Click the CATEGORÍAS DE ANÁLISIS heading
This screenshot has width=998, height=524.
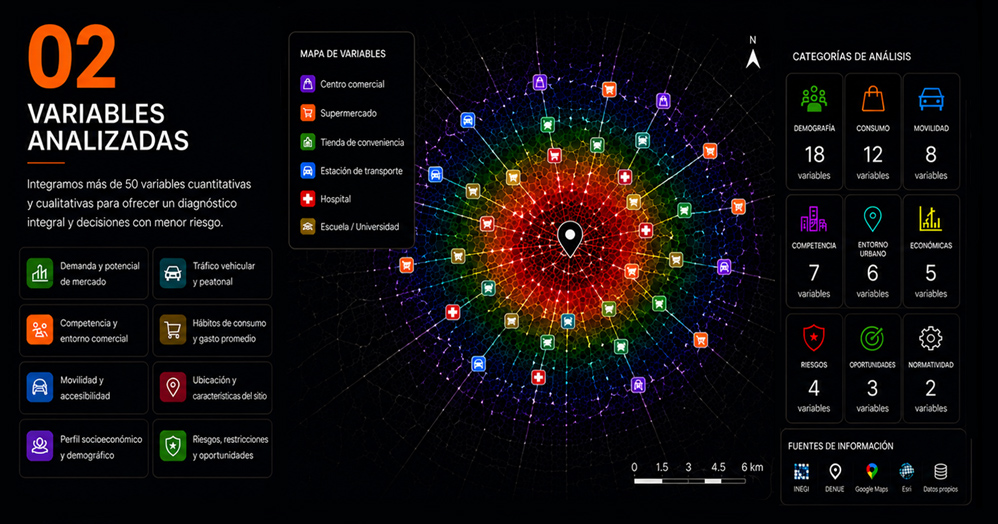[x=852, y=57]
